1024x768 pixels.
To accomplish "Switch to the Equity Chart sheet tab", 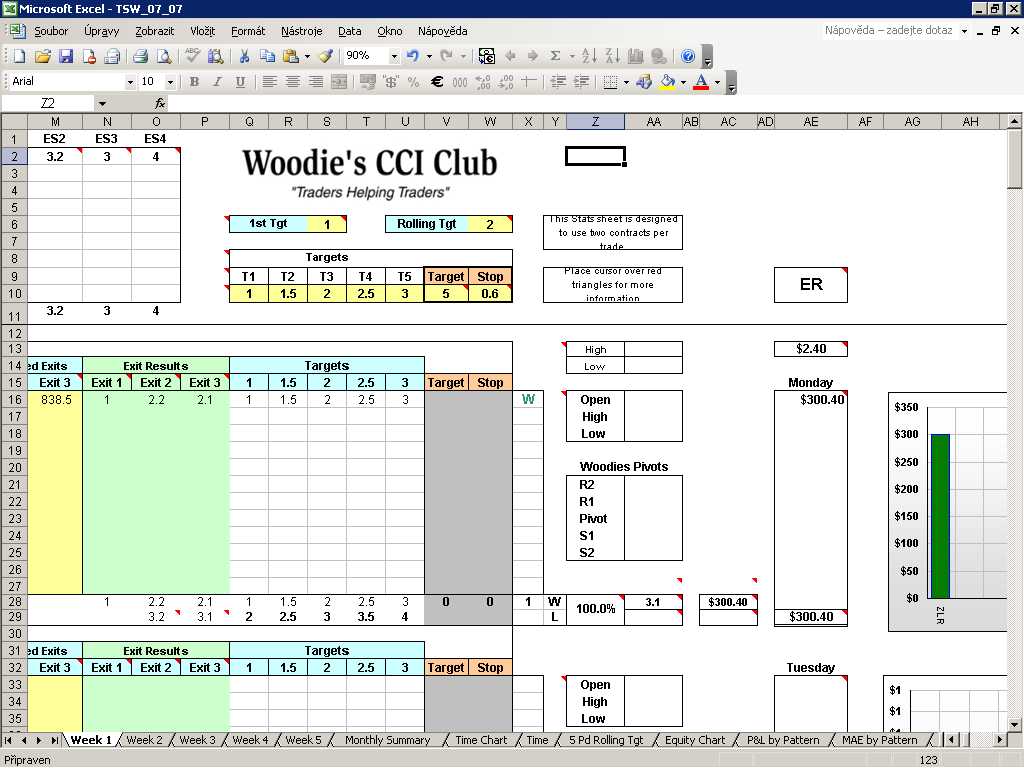I will click(x=695, y=740).
